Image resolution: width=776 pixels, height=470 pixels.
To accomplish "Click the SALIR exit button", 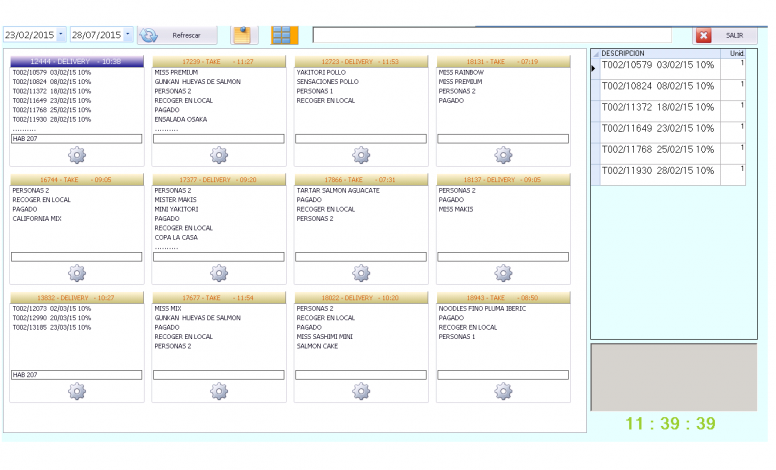I will 725,35.
